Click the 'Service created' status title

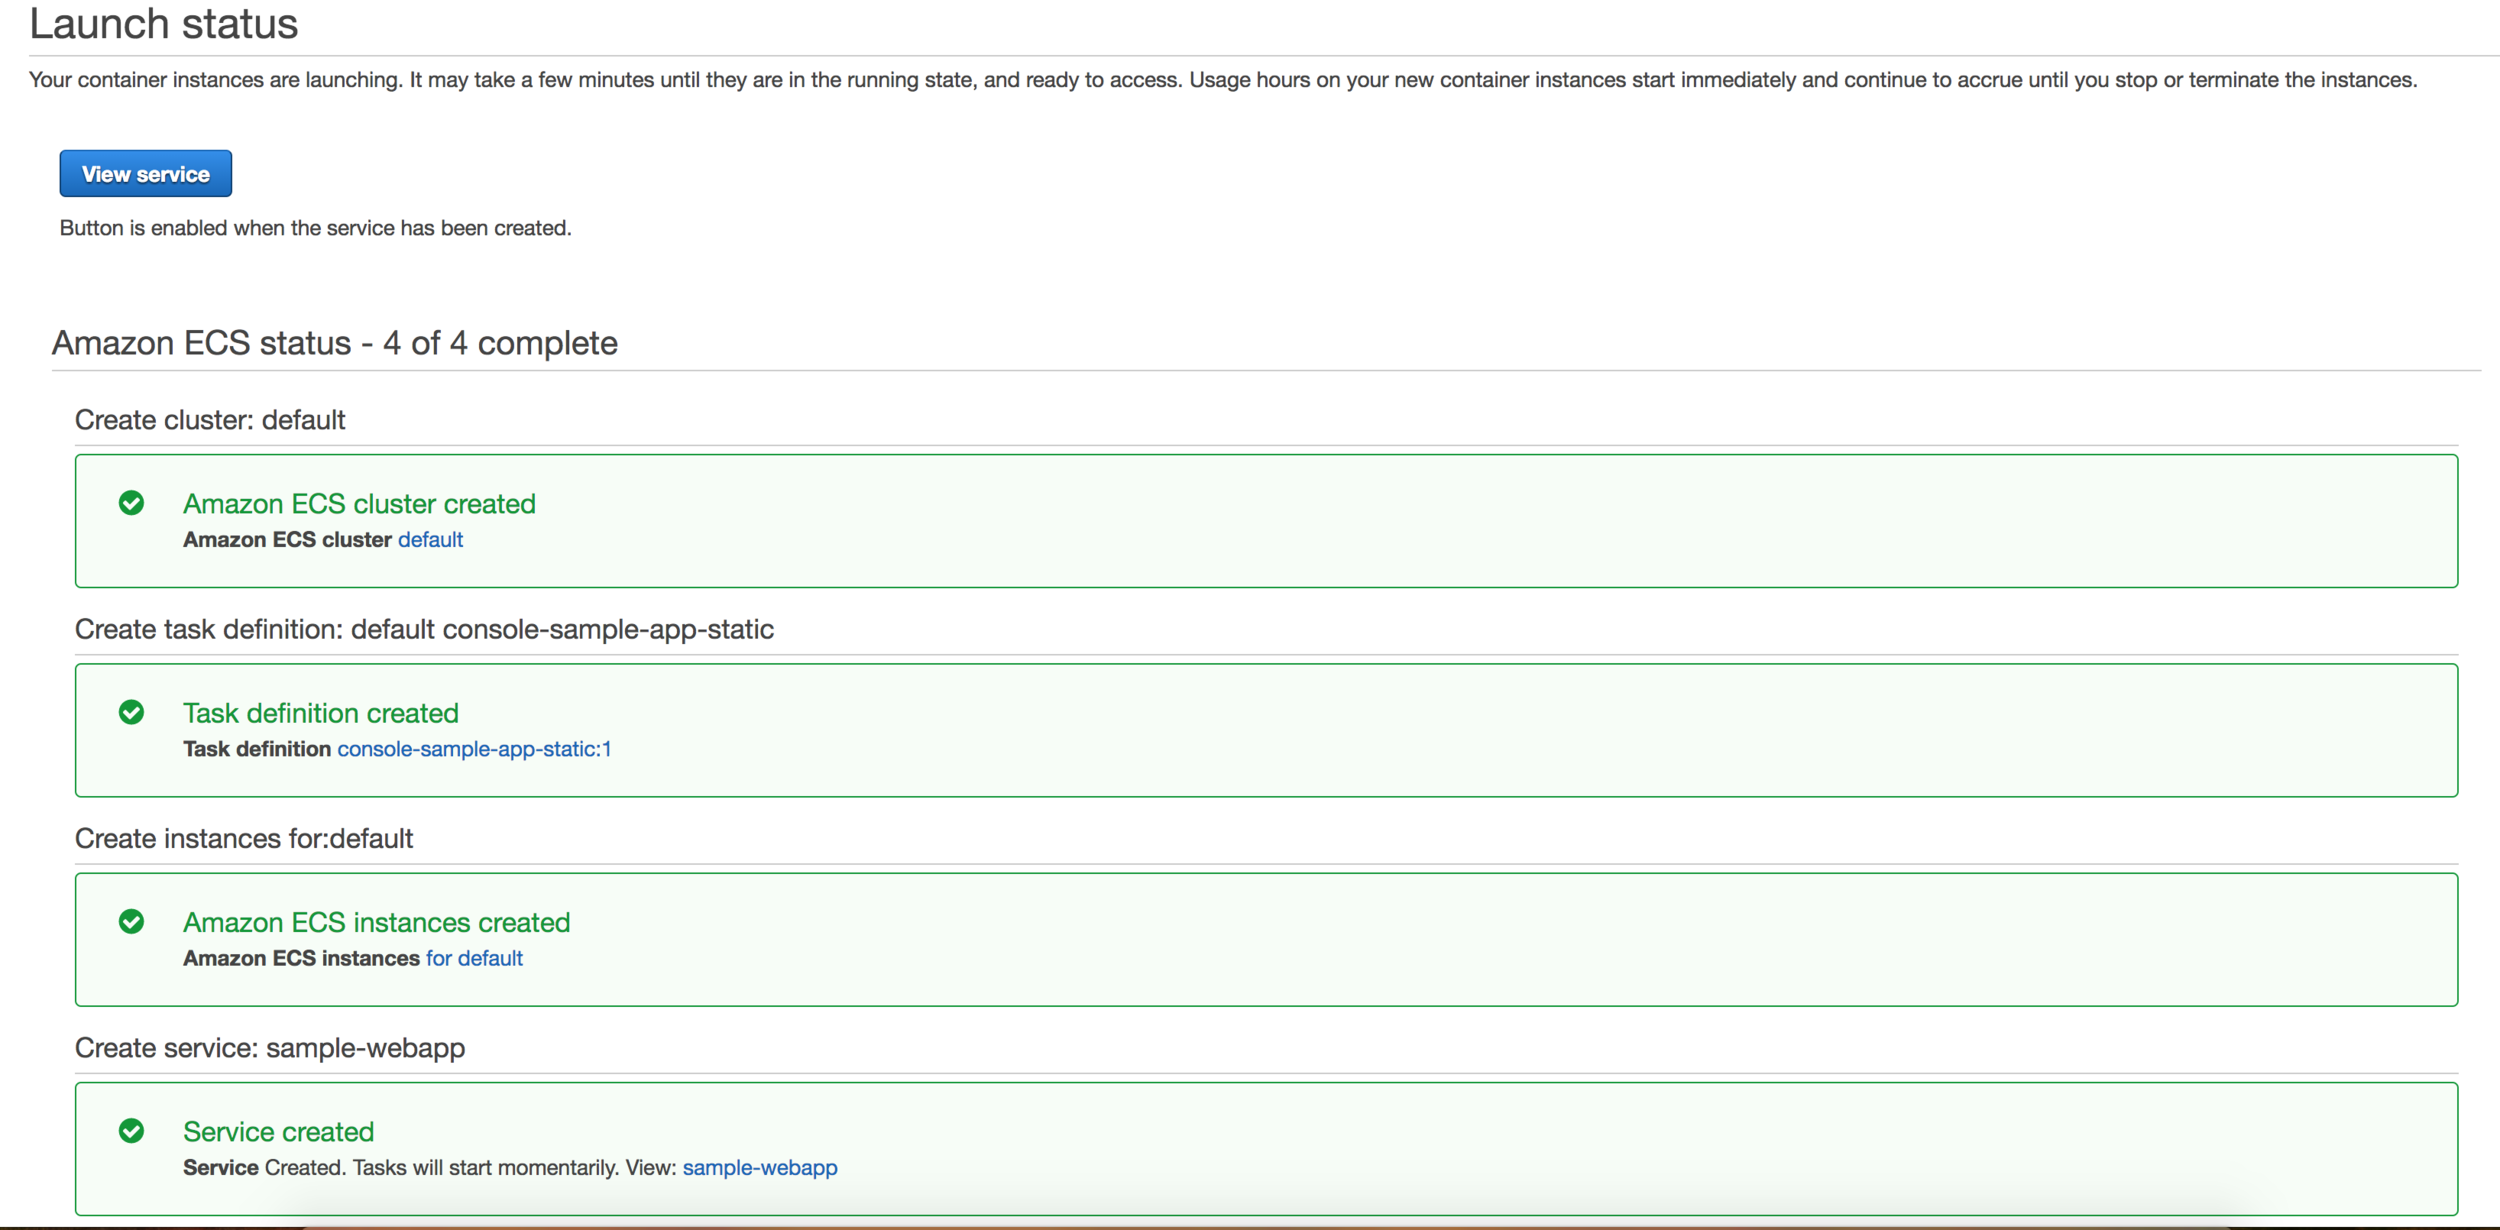coord(278,1132)
